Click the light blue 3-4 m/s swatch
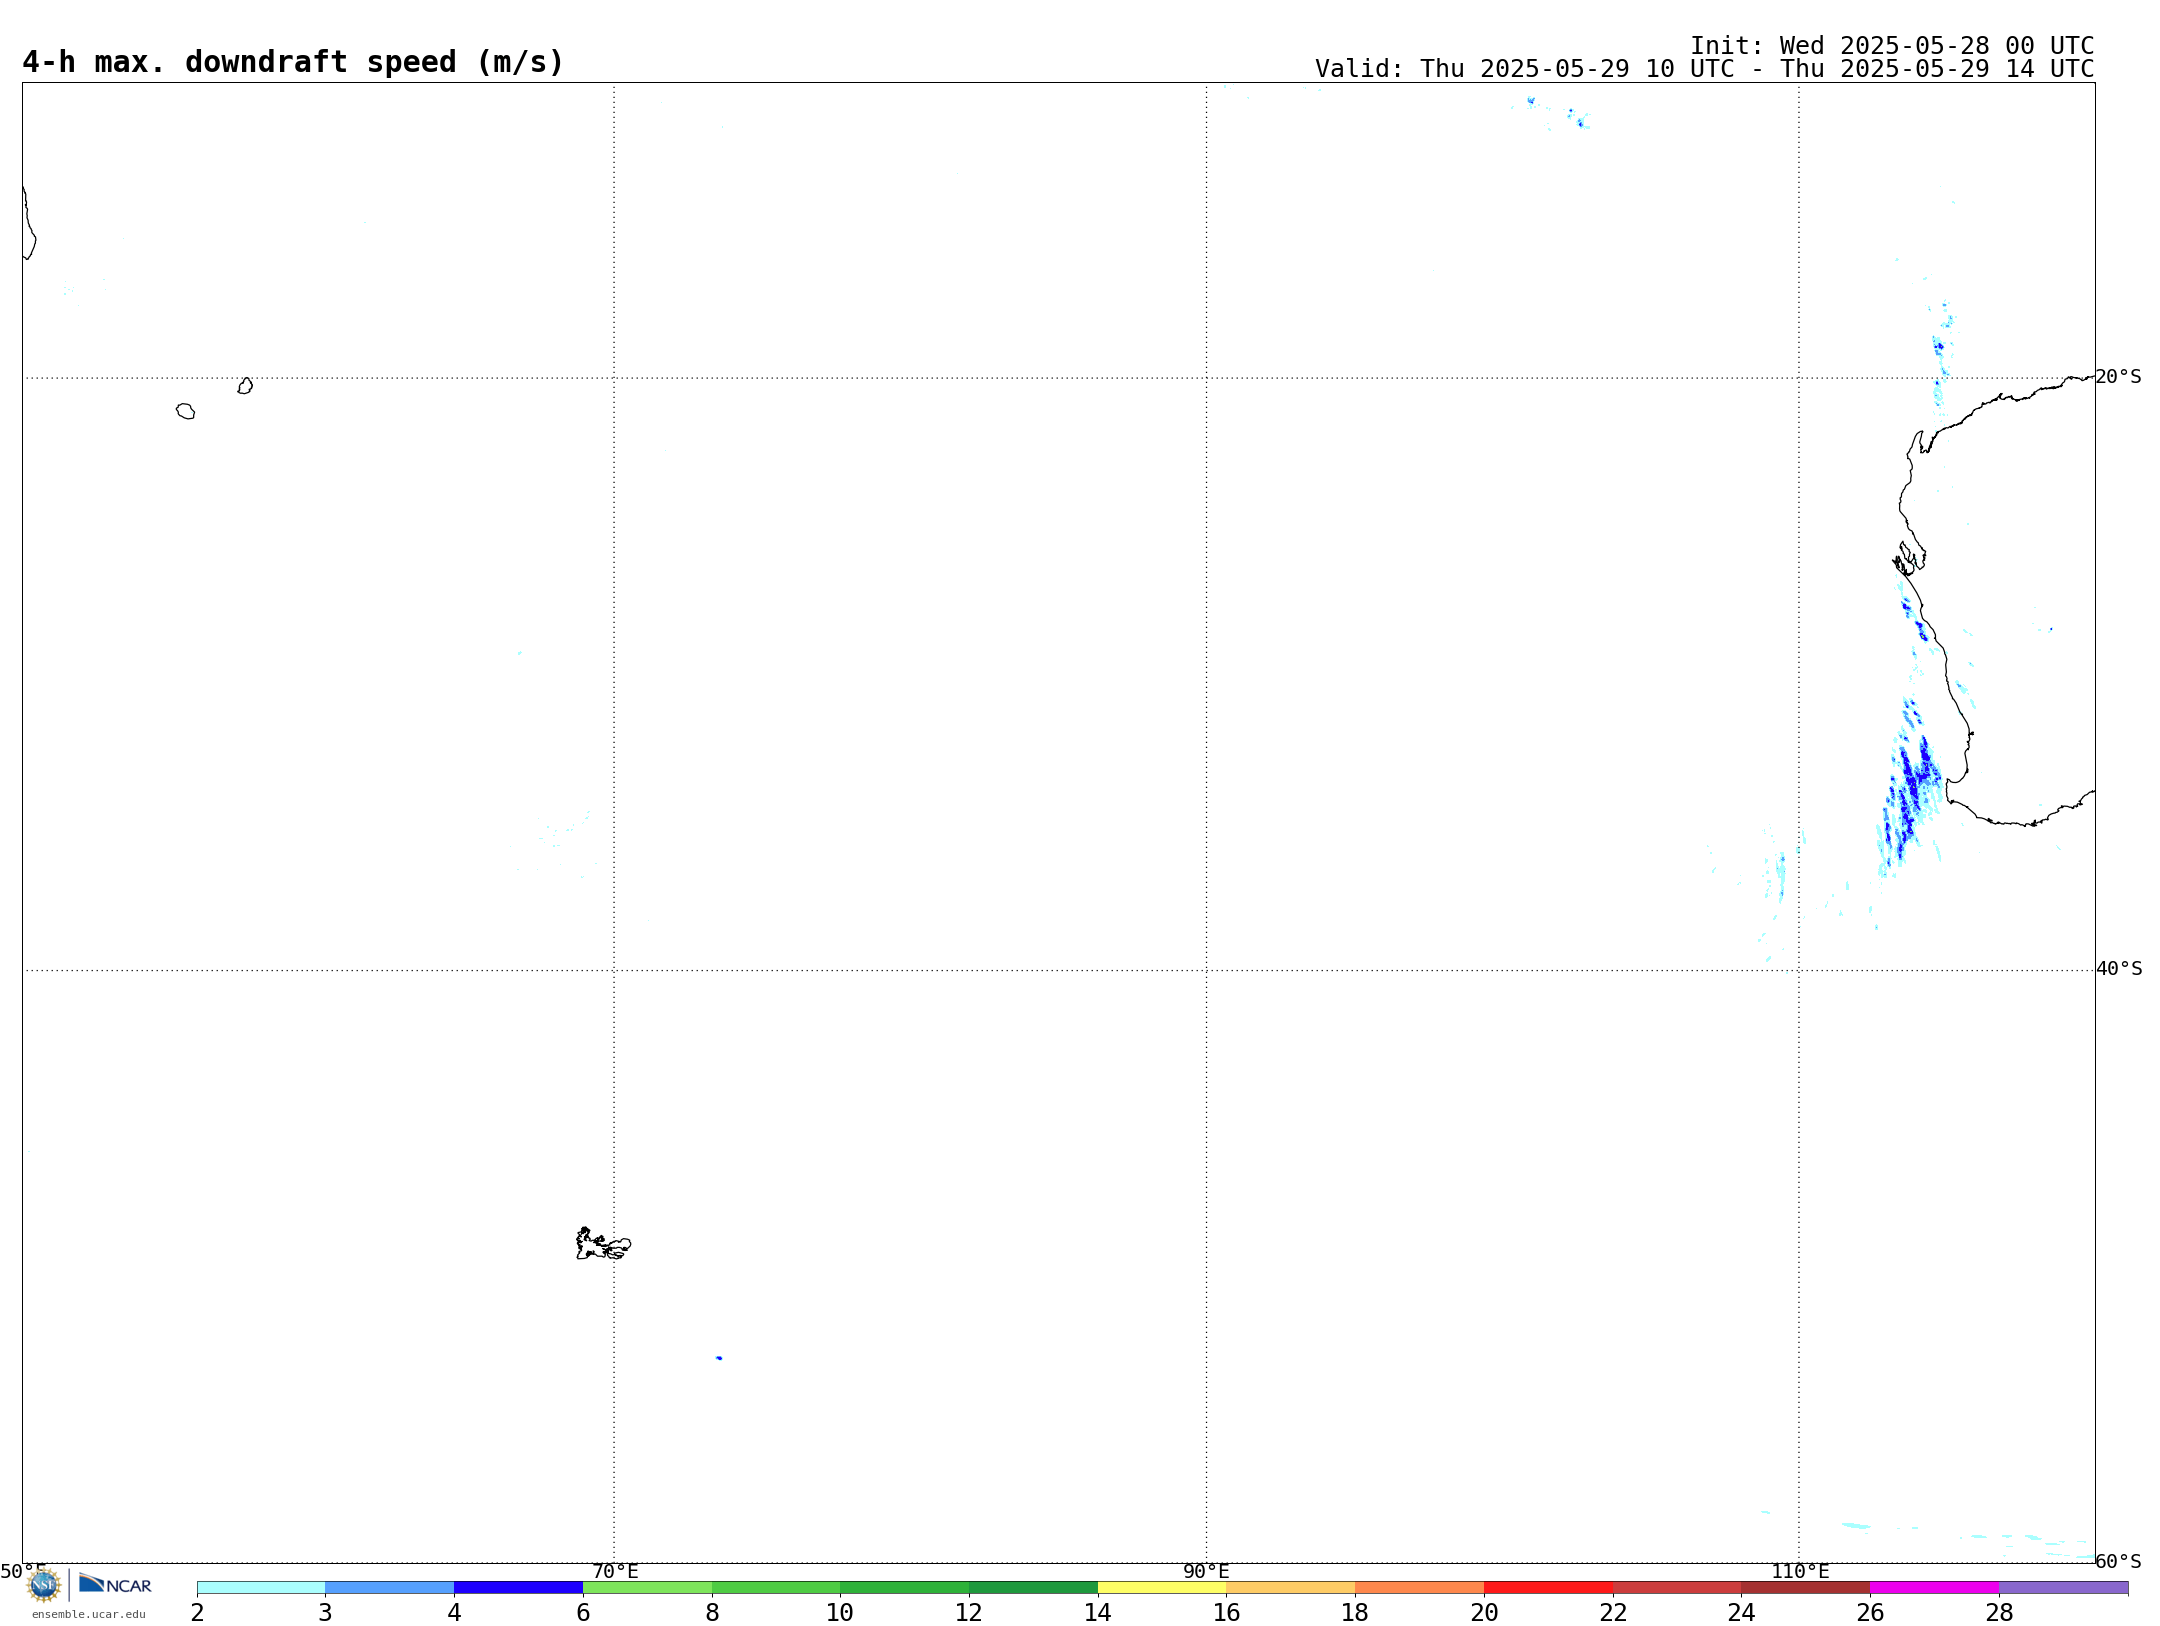The image size is (2160, 1626). 390,1588
